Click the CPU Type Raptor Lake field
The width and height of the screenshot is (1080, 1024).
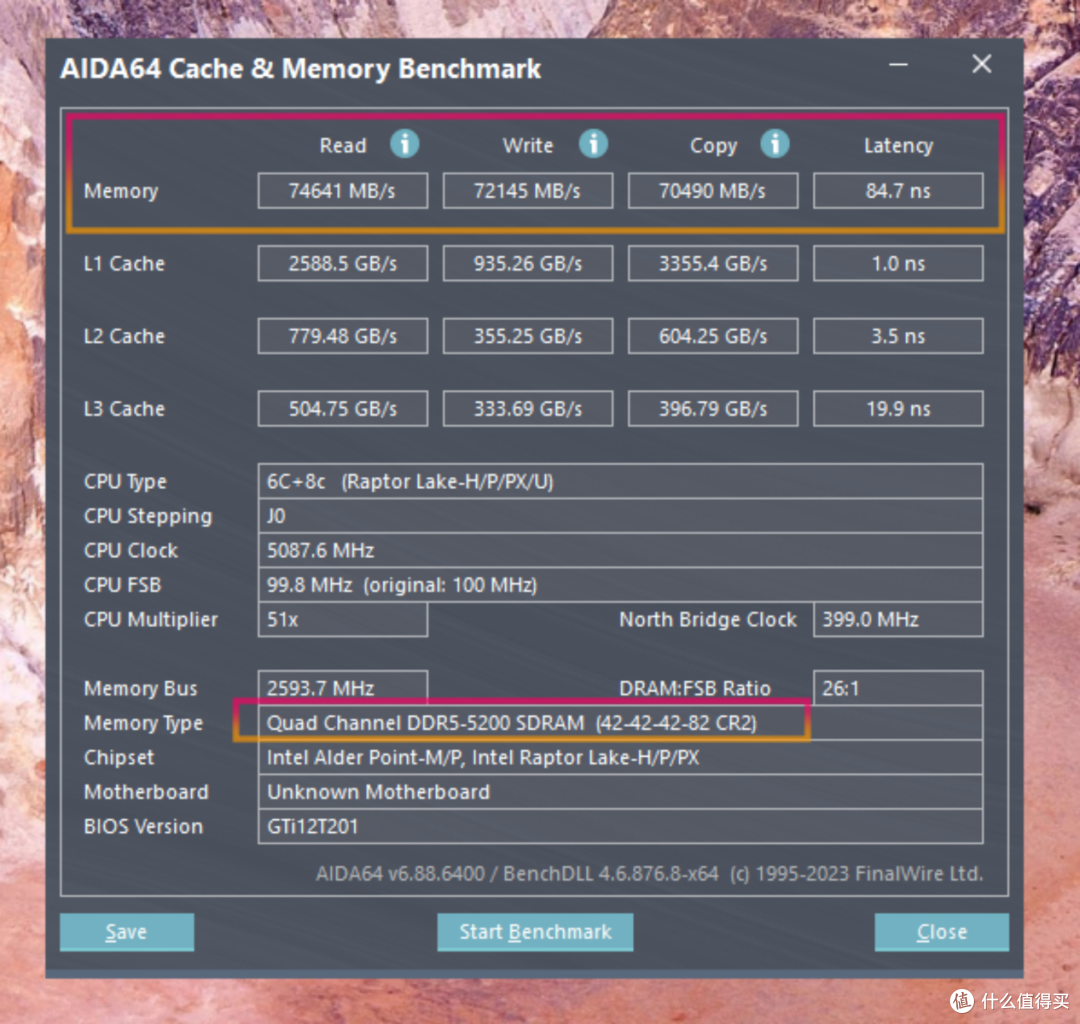pyautogui.click(x=620, y=481)
